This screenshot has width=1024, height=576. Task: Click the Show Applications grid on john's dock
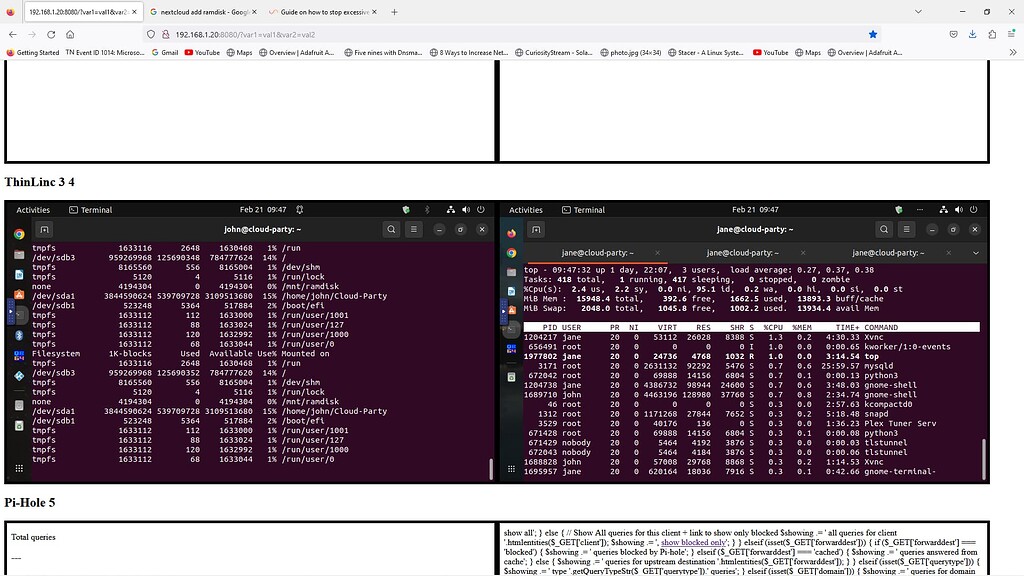click(18, 466)
